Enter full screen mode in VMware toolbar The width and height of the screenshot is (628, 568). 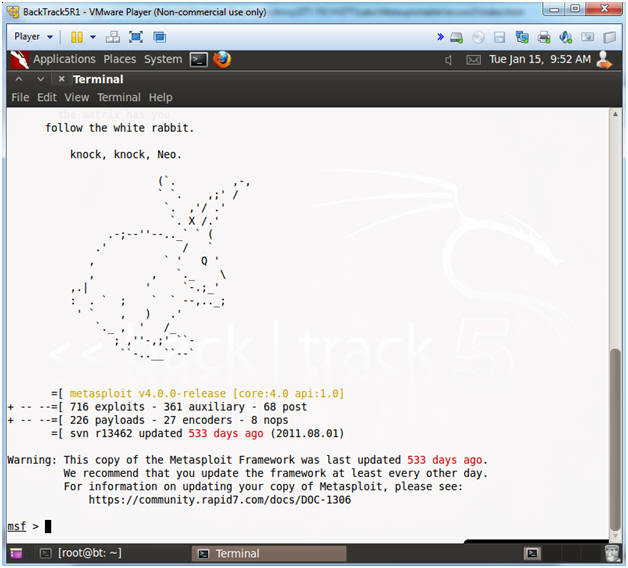[136, 37]
